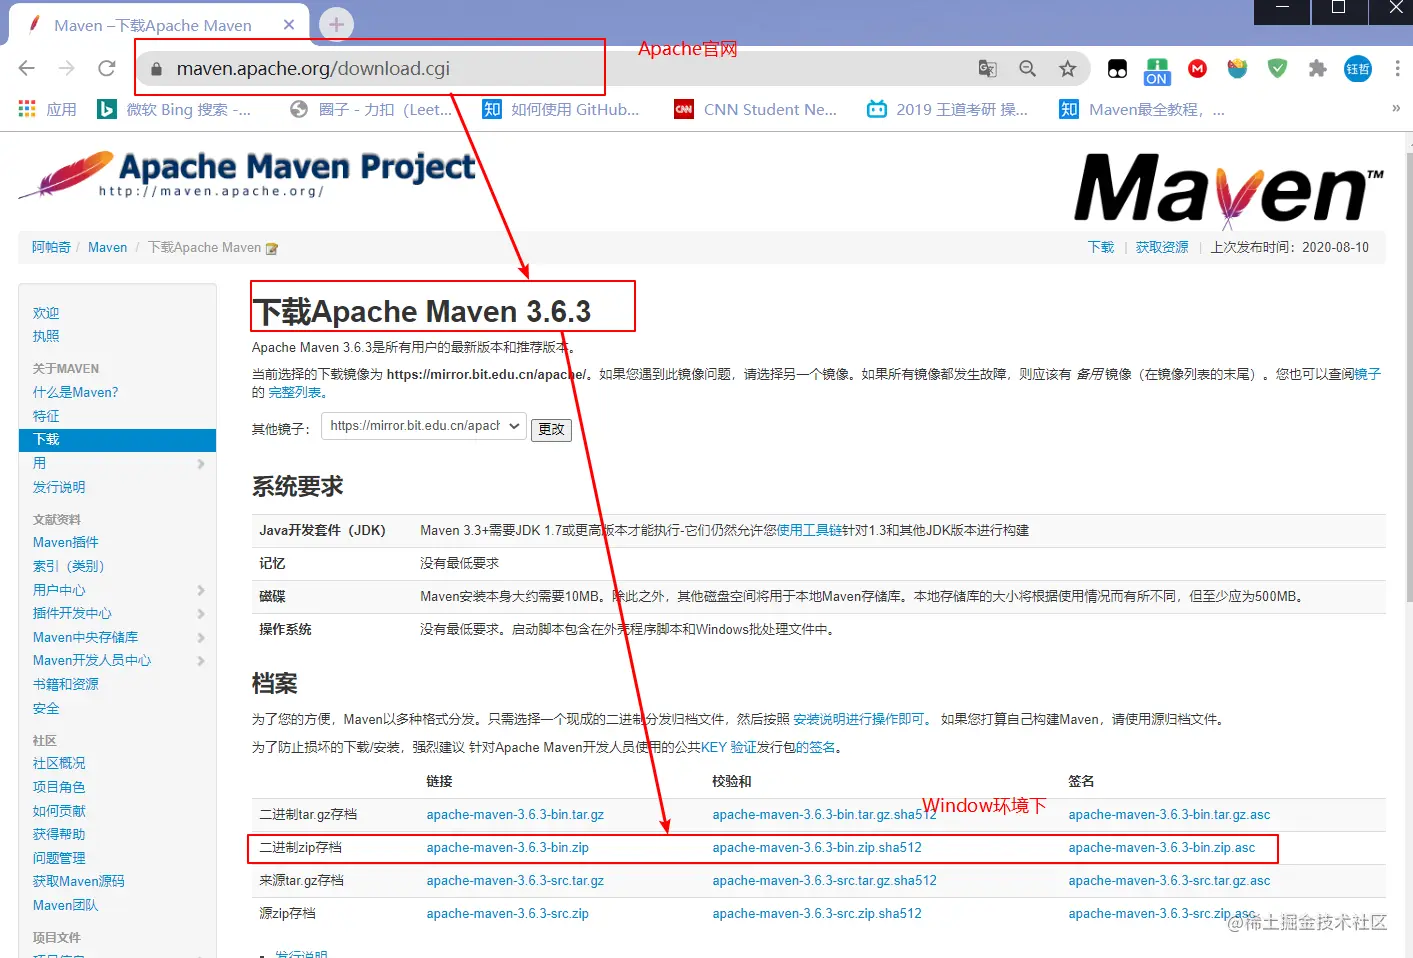Image resolution: width=1413 pixels, height=958 pixels.
Task: Open the 圈子 - 力扣 bookmark
Action: click(x=371, y=109)
